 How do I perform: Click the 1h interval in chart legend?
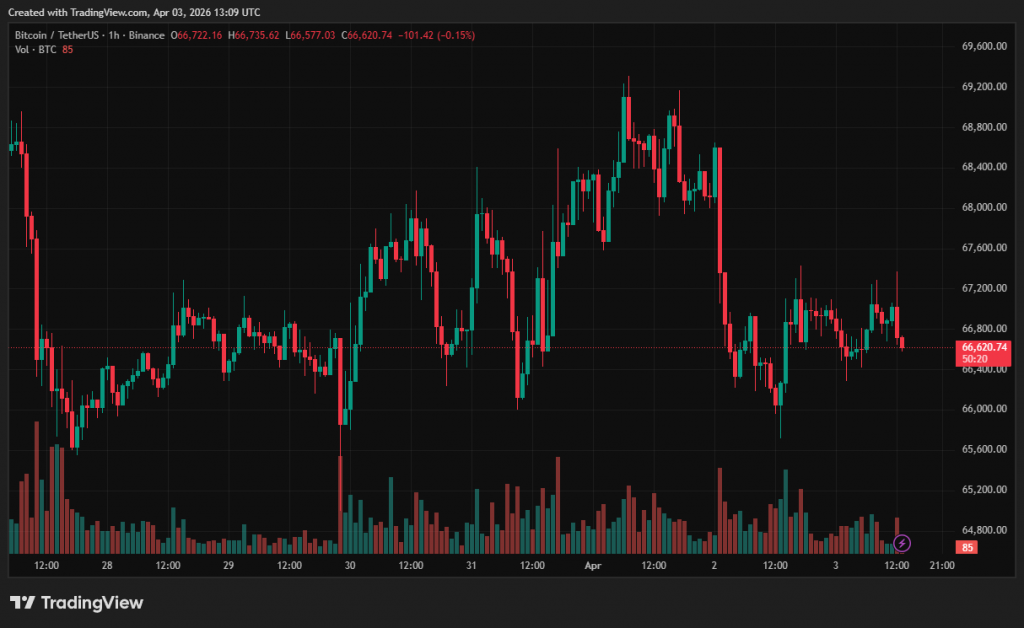click(115, 35)
